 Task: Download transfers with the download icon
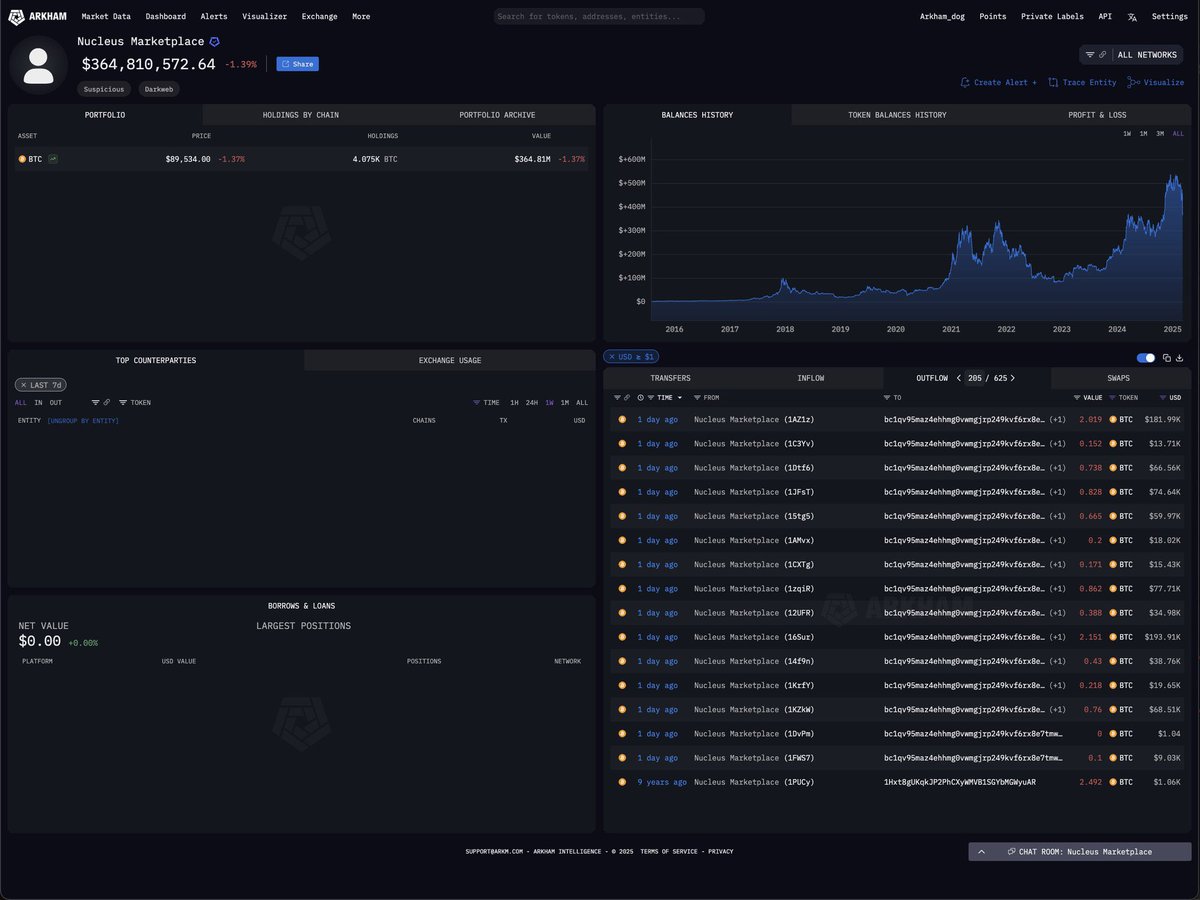coord(1180,357)
